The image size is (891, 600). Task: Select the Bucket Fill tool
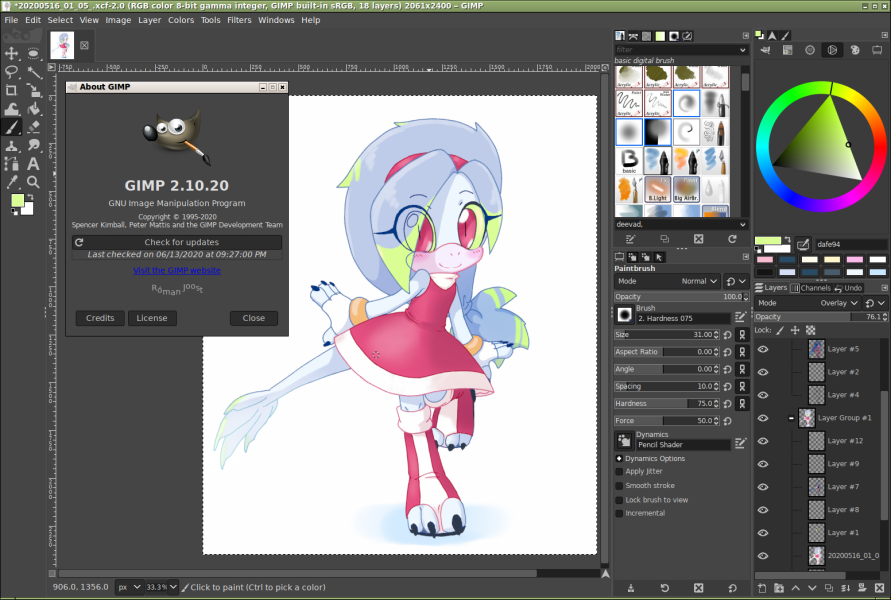[33, 109]
